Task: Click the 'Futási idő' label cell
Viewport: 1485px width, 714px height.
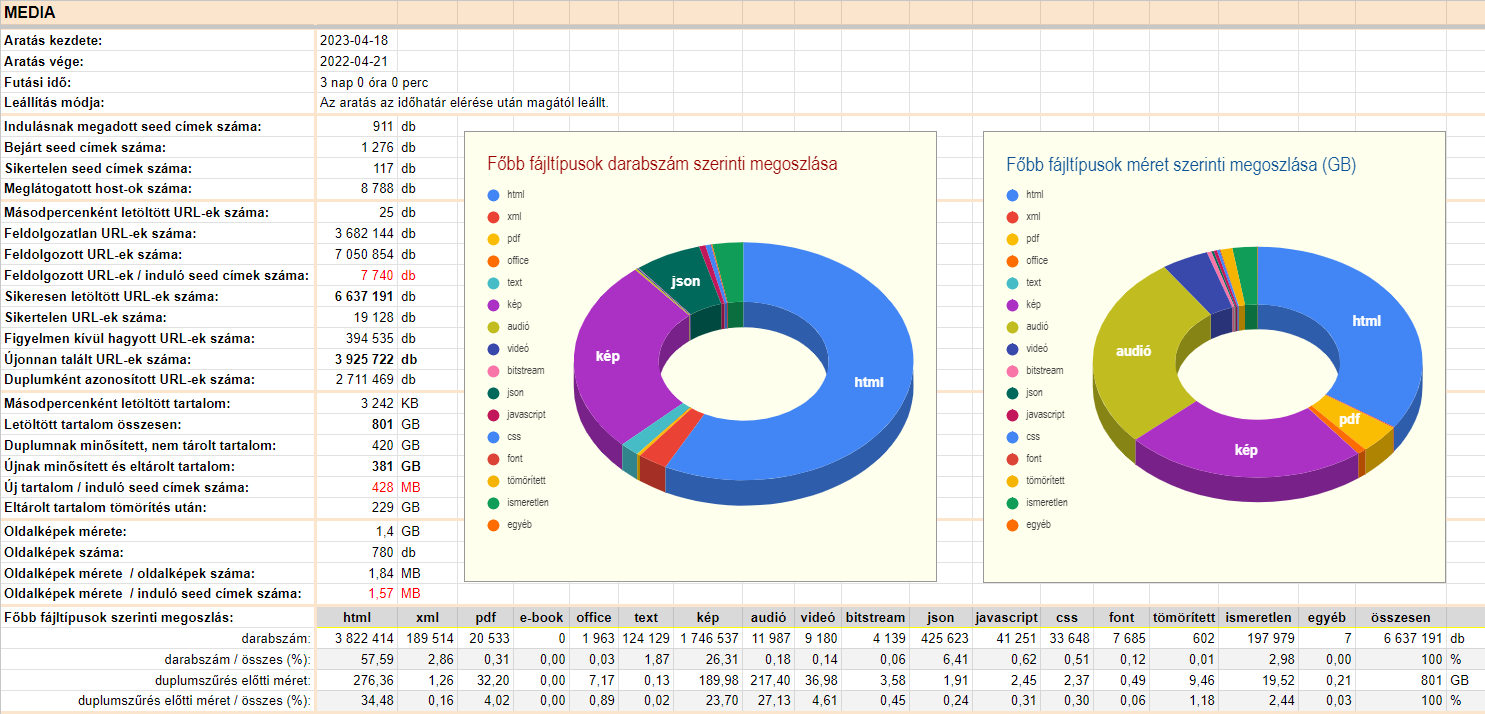Action: 38,82
